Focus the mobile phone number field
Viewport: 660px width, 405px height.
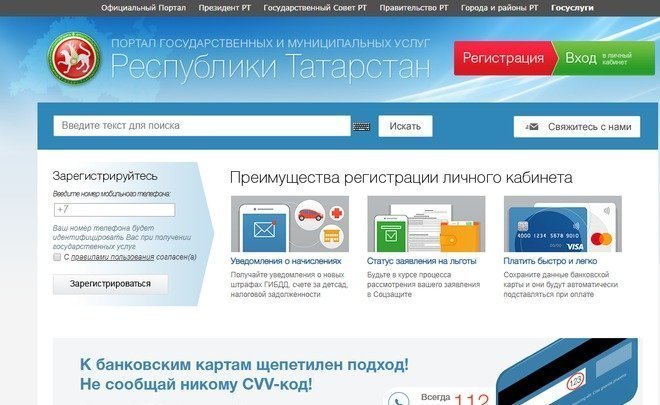tap(113, 210)
